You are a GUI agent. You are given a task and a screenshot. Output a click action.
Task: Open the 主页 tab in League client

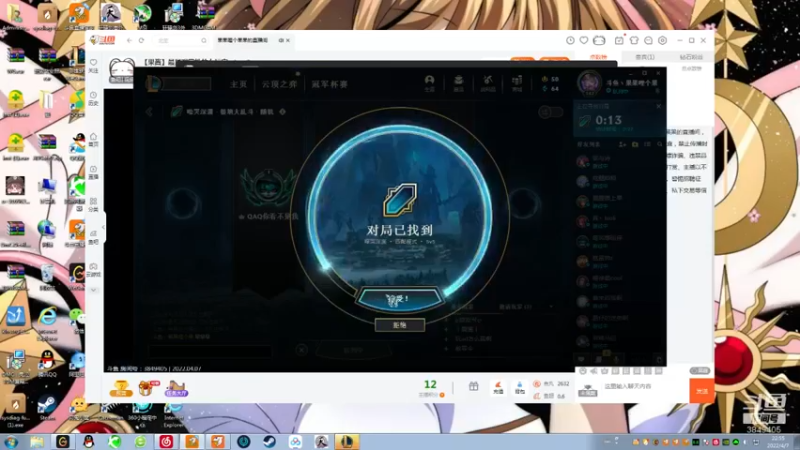click(238, 84)
